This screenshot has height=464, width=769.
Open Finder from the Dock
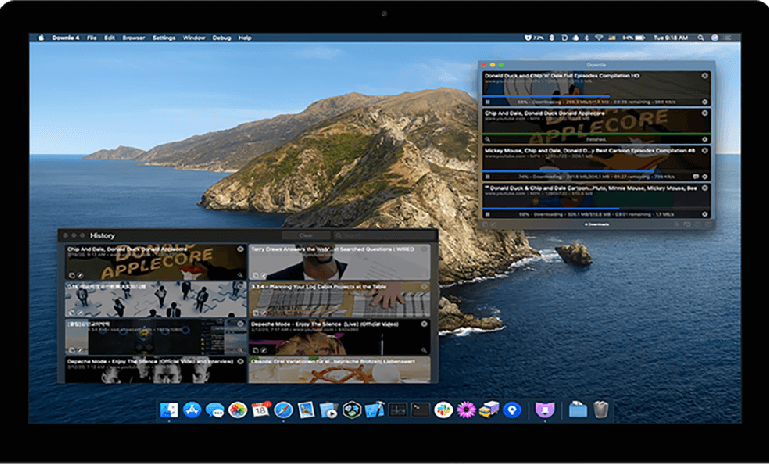click(169, 410)
